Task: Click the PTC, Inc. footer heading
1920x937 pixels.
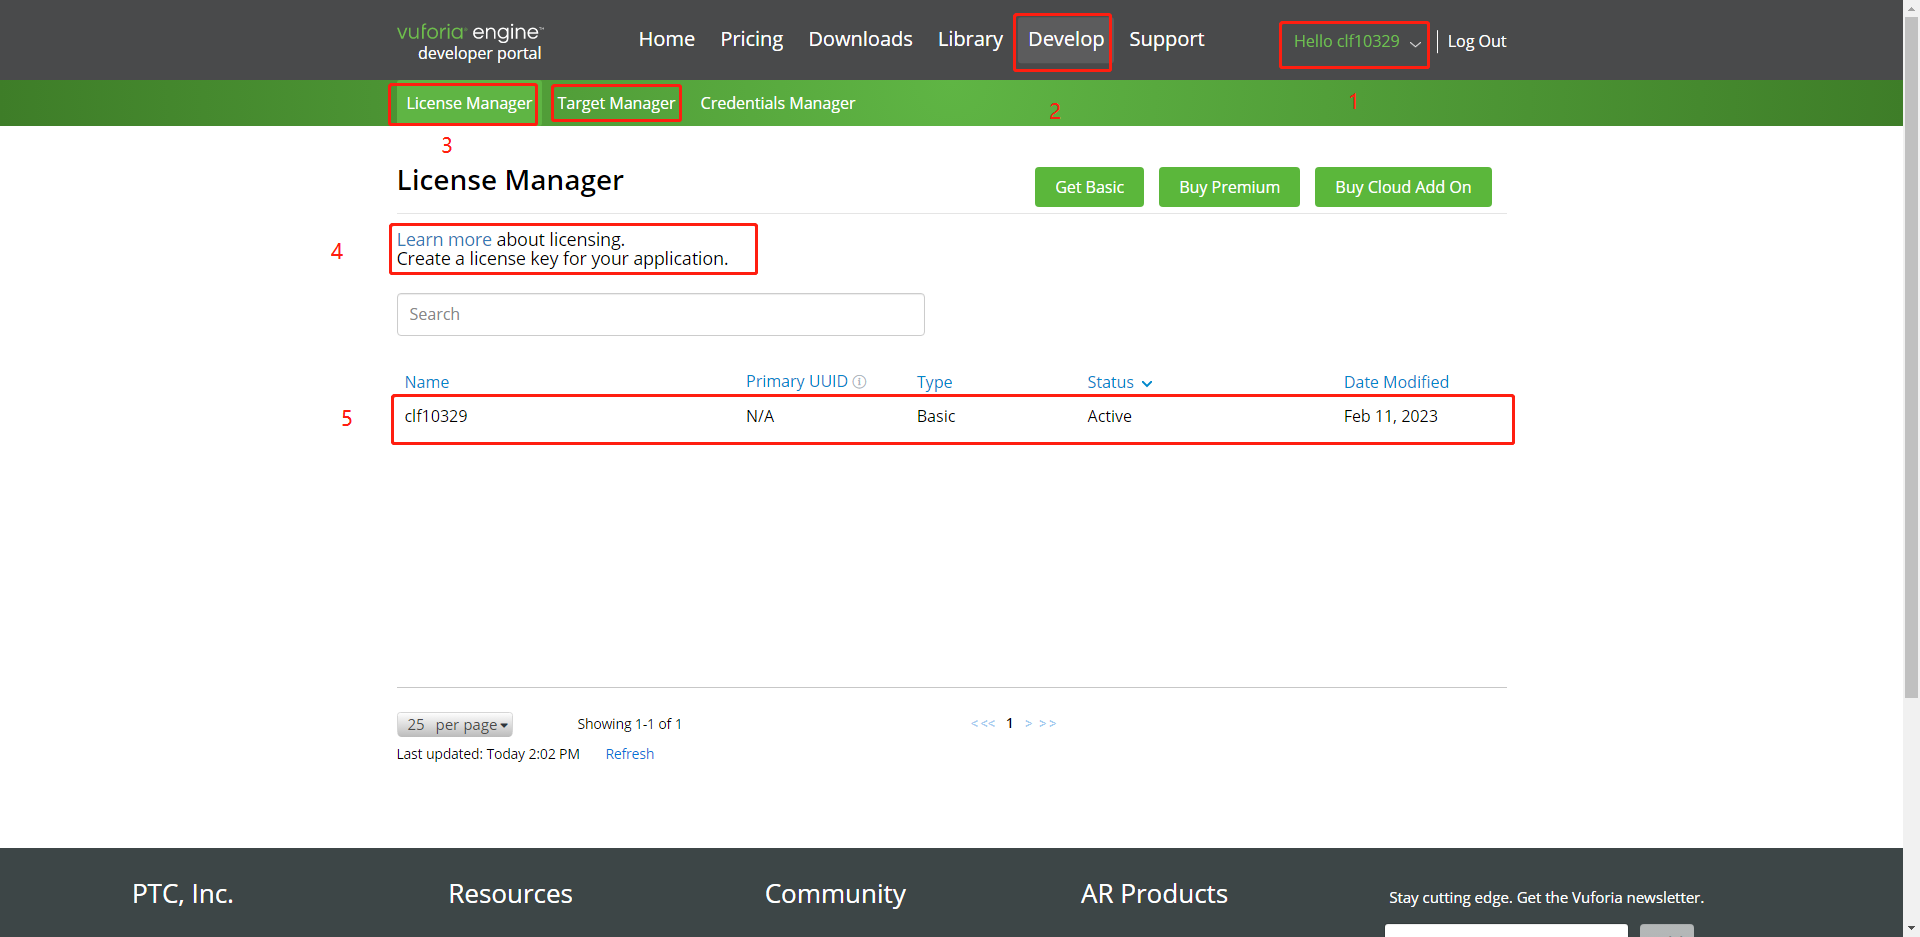Action: pos(183,894)
